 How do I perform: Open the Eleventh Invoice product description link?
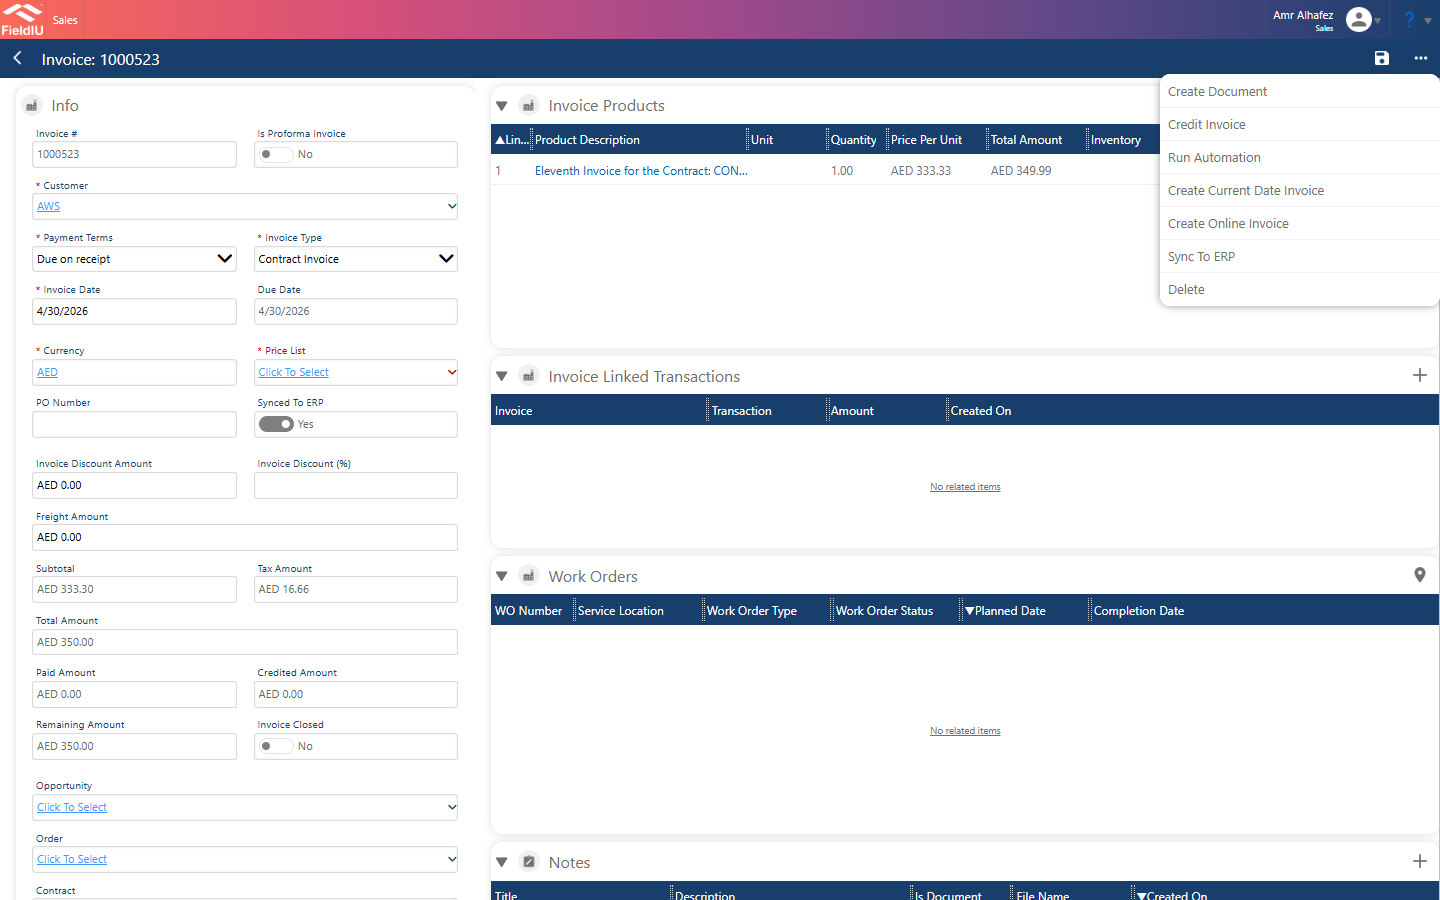tap(641, 171)
